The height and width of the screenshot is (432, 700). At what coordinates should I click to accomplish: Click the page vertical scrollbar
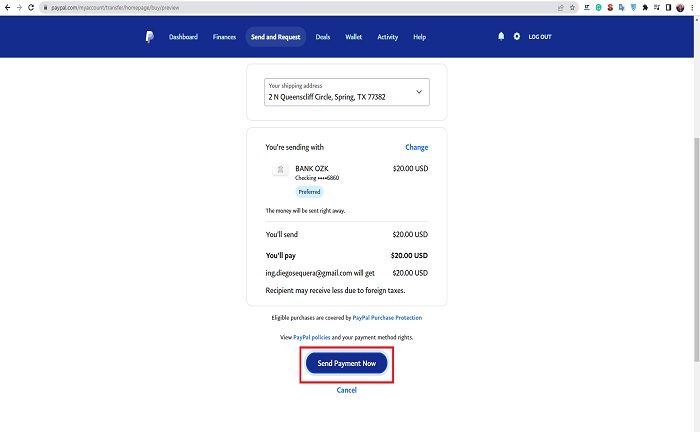(696, 249)
